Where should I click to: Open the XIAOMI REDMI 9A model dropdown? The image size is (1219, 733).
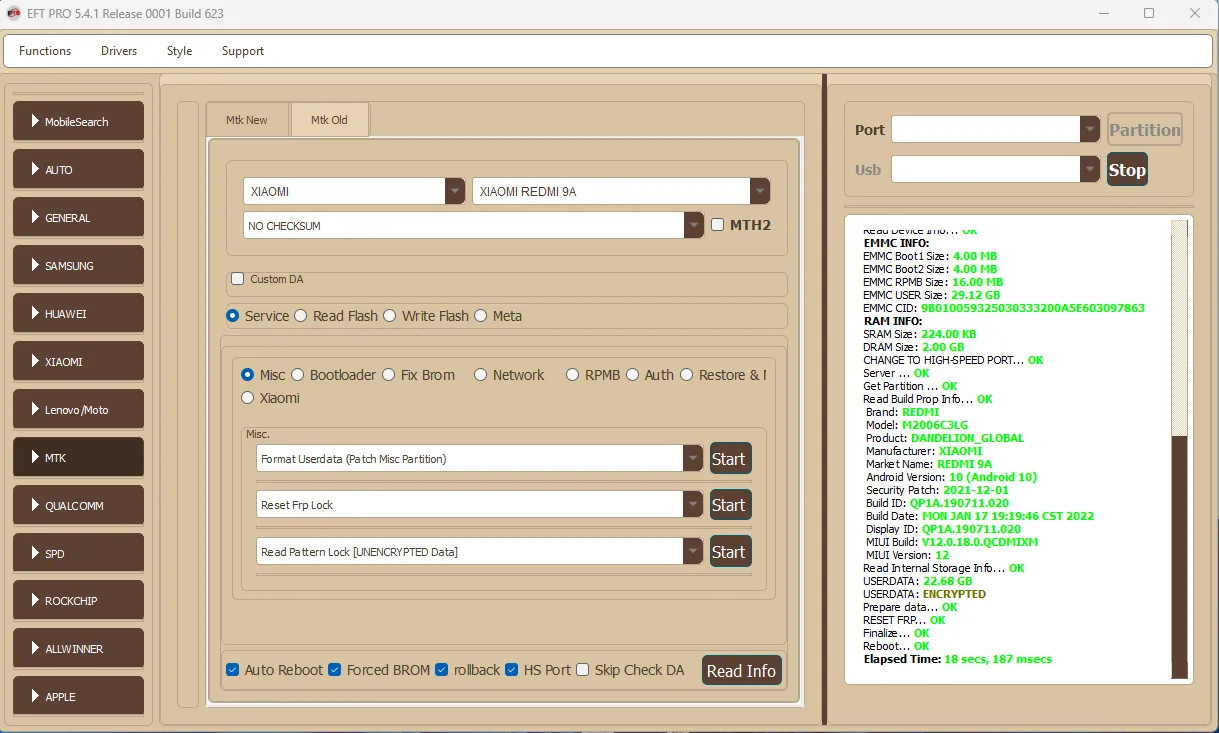pos(760,191)
